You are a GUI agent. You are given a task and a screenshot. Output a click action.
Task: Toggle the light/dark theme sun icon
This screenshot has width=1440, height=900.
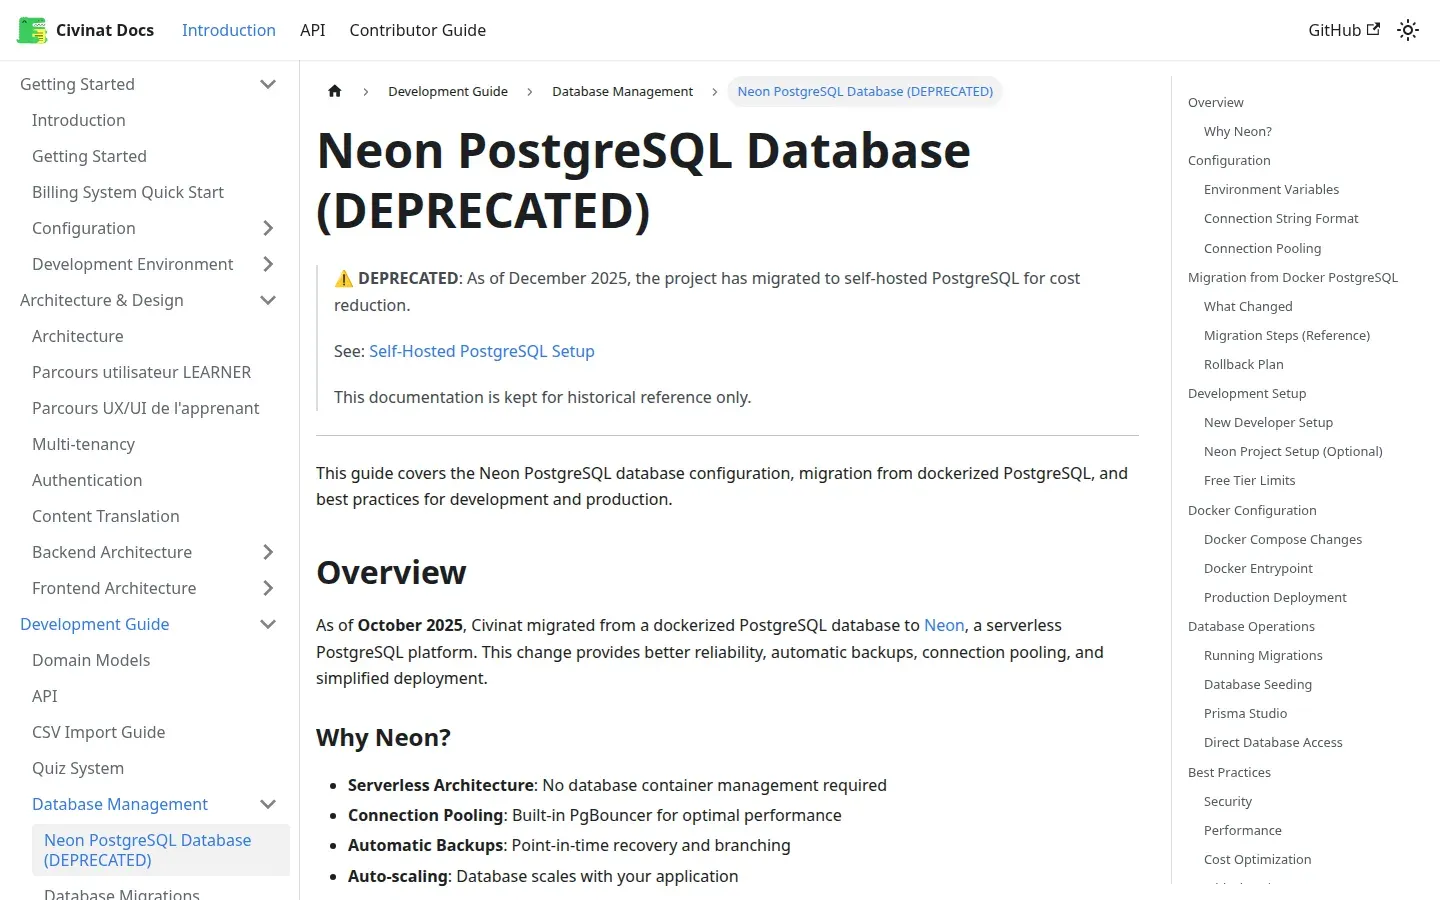[1408, 30]
